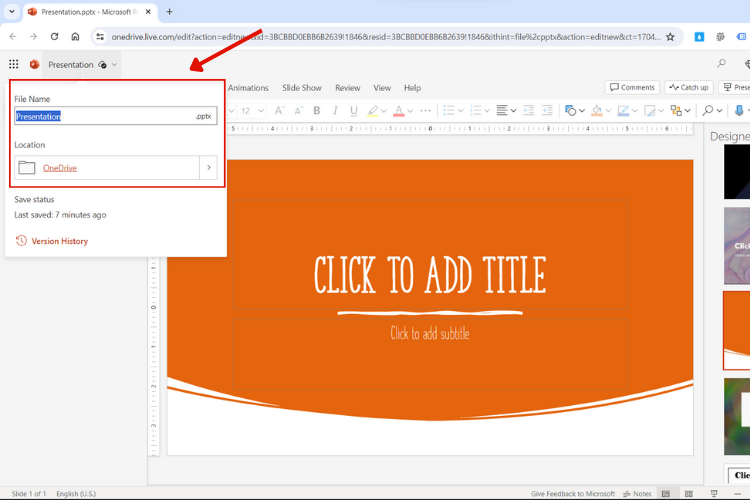Click the shape effects icon
Screen dimensions: 750x500
click(650, 111)
